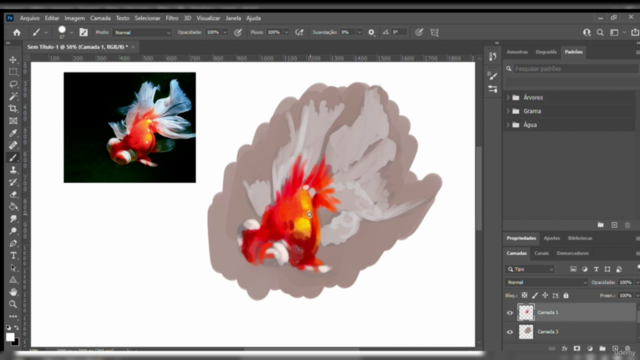Image resolution: width=640 pixels, height=360 pixels.
Task: Add layer mask button
Action: click(x=577, y=349)
